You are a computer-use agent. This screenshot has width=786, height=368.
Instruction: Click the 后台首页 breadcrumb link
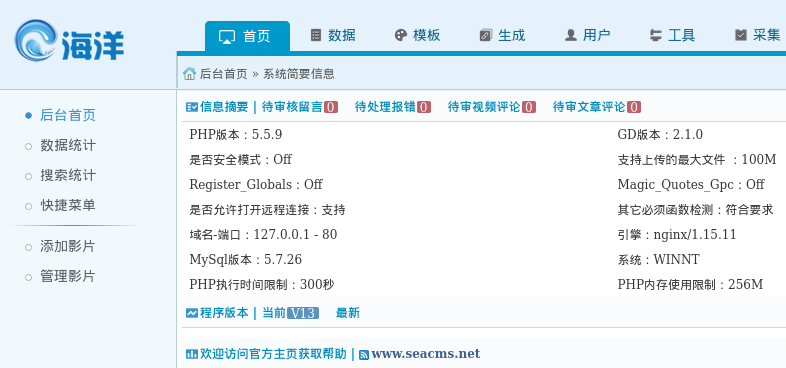(x=224, y=74)
